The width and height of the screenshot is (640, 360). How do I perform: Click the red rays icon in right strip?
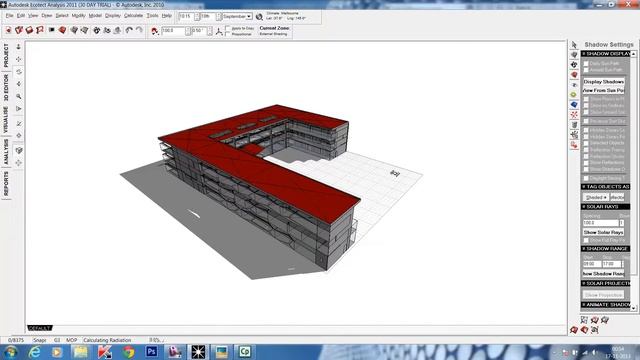[x=574, y=115]
